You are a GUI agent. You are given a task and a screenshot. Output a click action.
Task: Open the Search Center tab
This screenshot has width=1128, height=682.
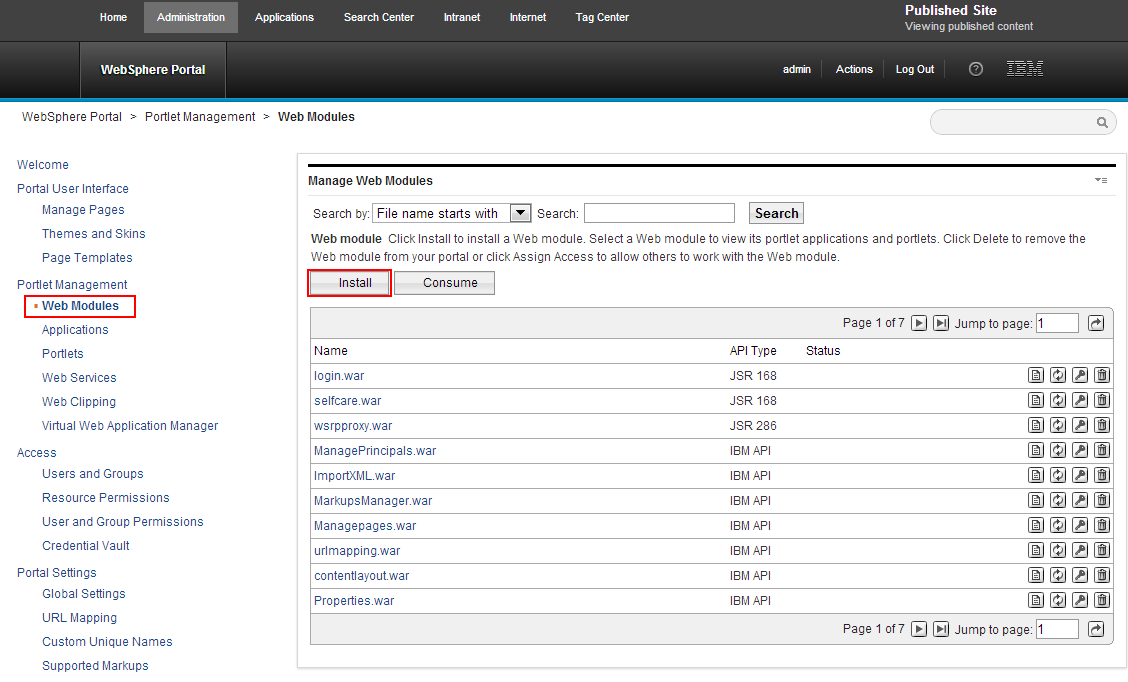[x=378, y=17]
